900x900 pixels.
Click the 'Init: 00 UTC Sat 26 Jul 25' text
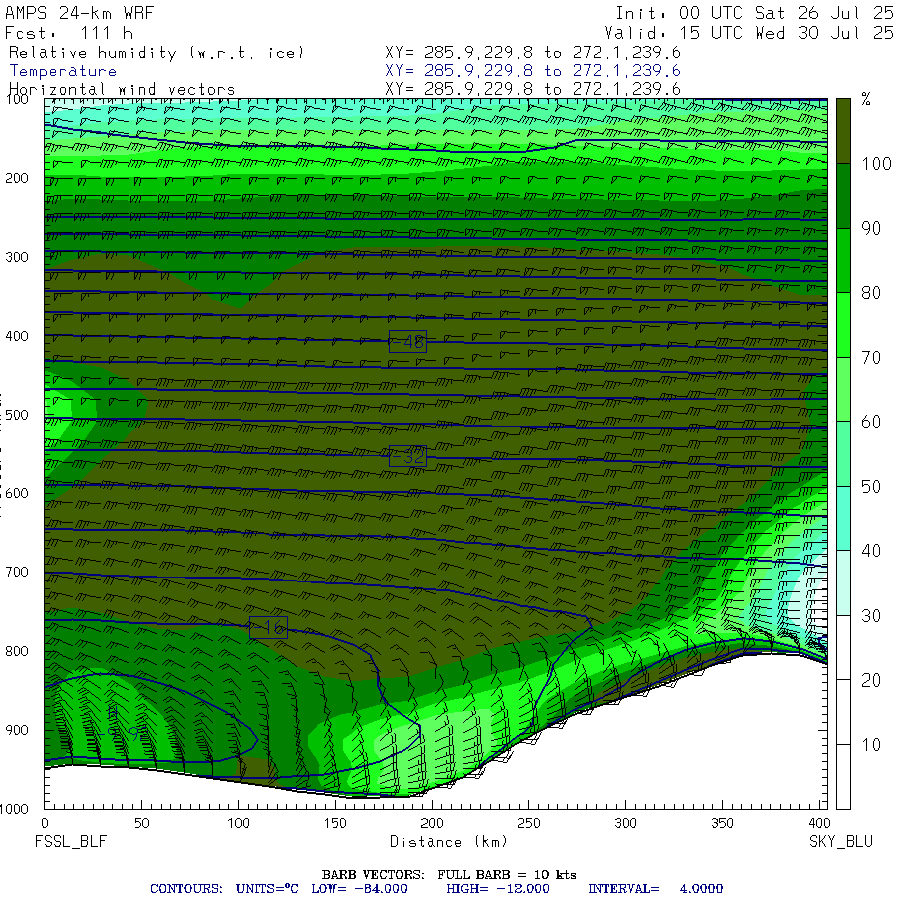(x=754, y=13)
